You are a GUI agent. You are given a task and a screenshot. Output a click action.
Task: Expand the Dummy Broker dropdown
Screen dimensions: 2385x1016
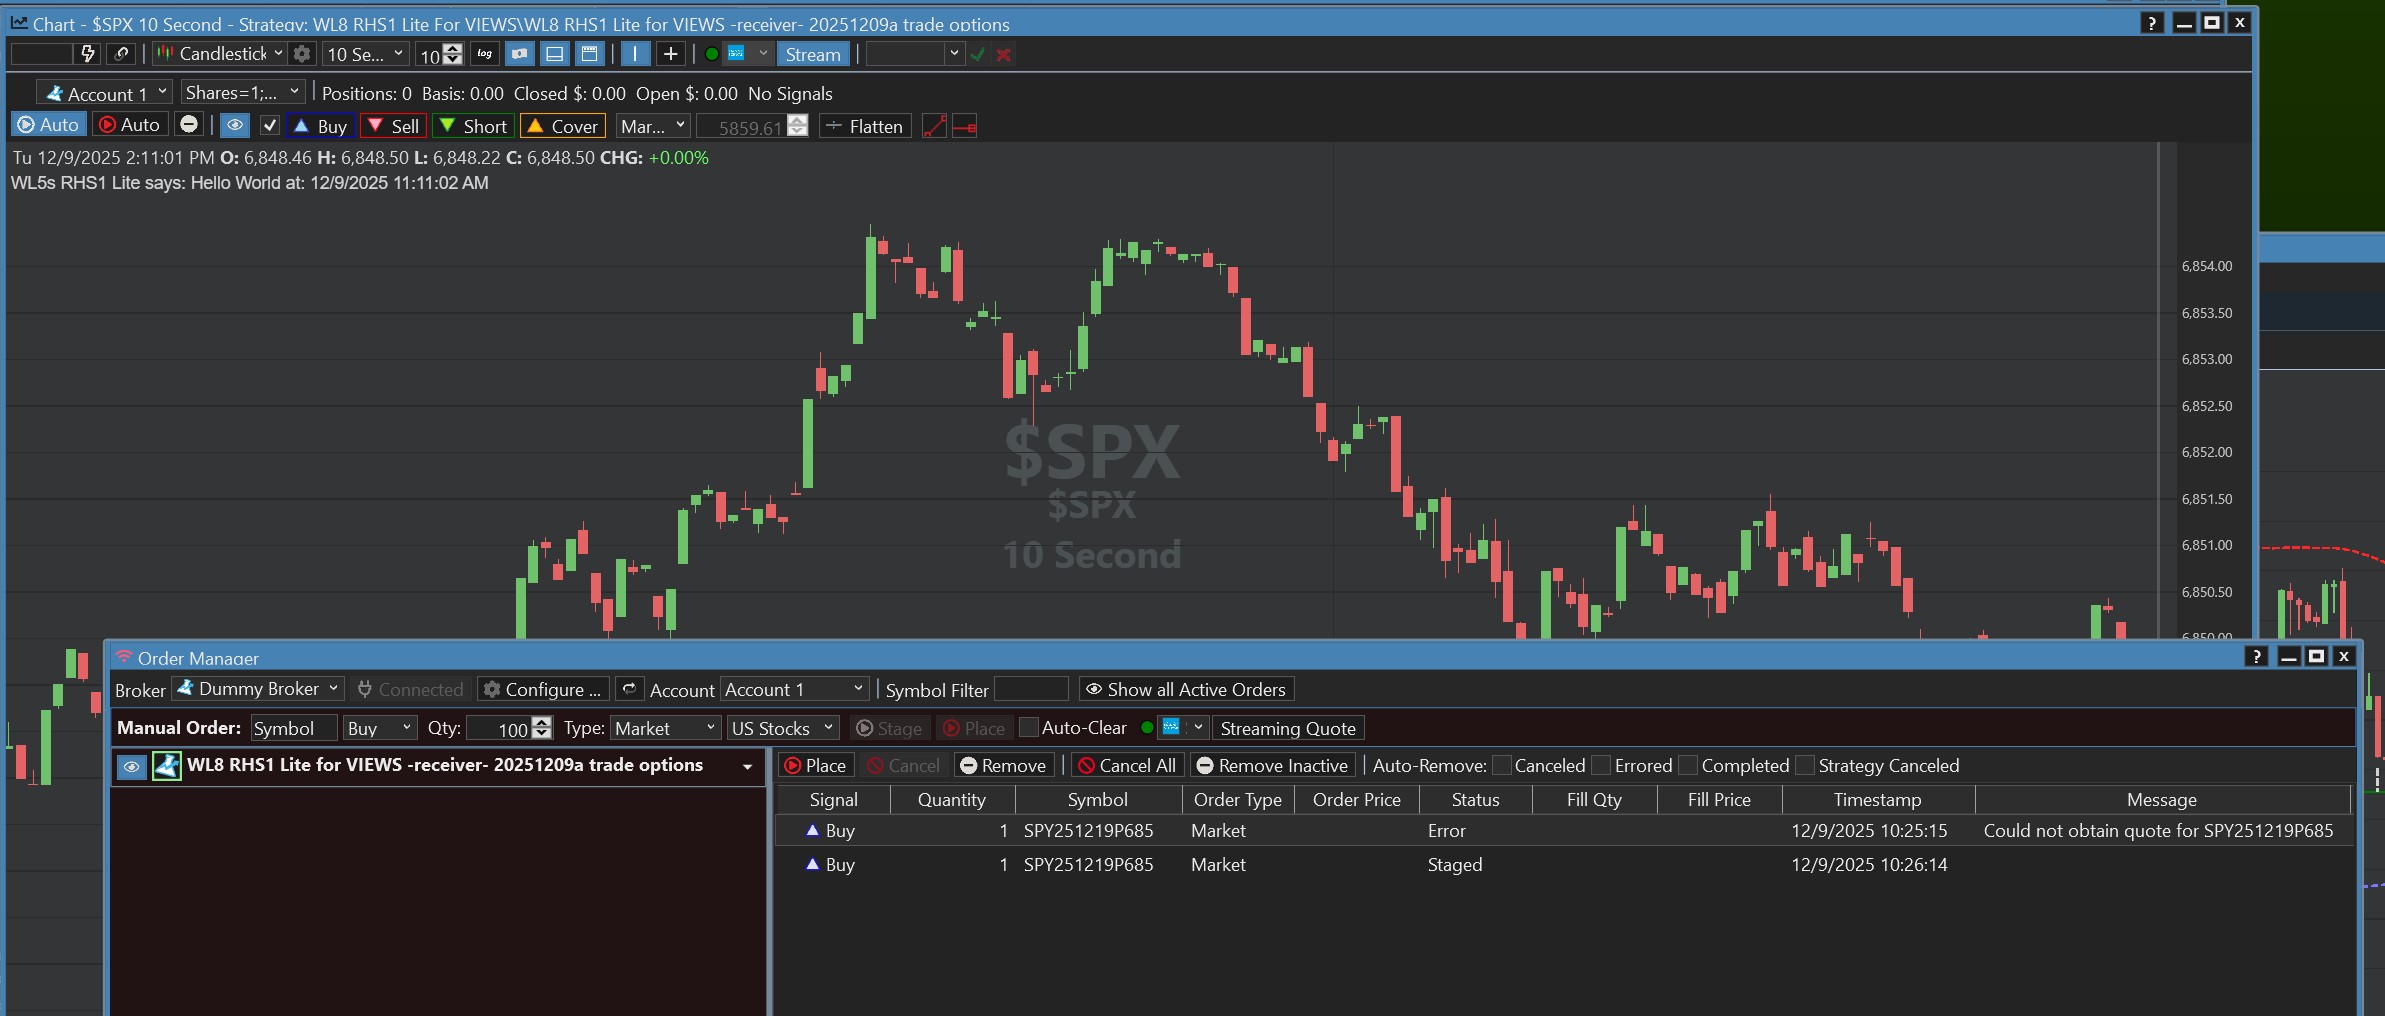259,689
